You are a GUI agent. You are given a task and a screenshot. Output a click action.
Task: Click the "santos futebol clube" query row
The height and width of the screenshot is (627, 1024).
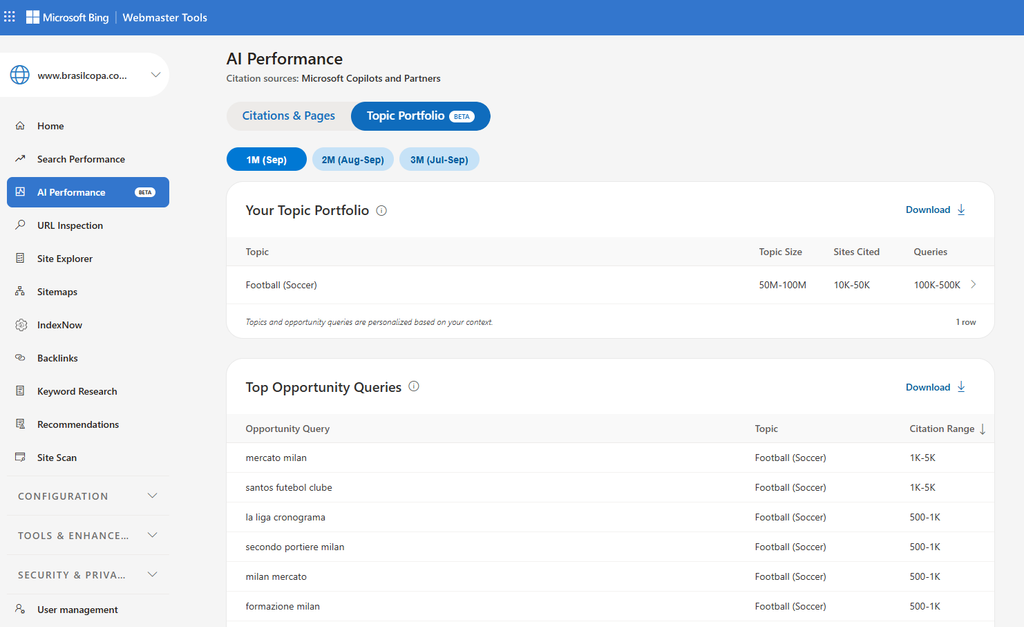(x=610, y=487)
